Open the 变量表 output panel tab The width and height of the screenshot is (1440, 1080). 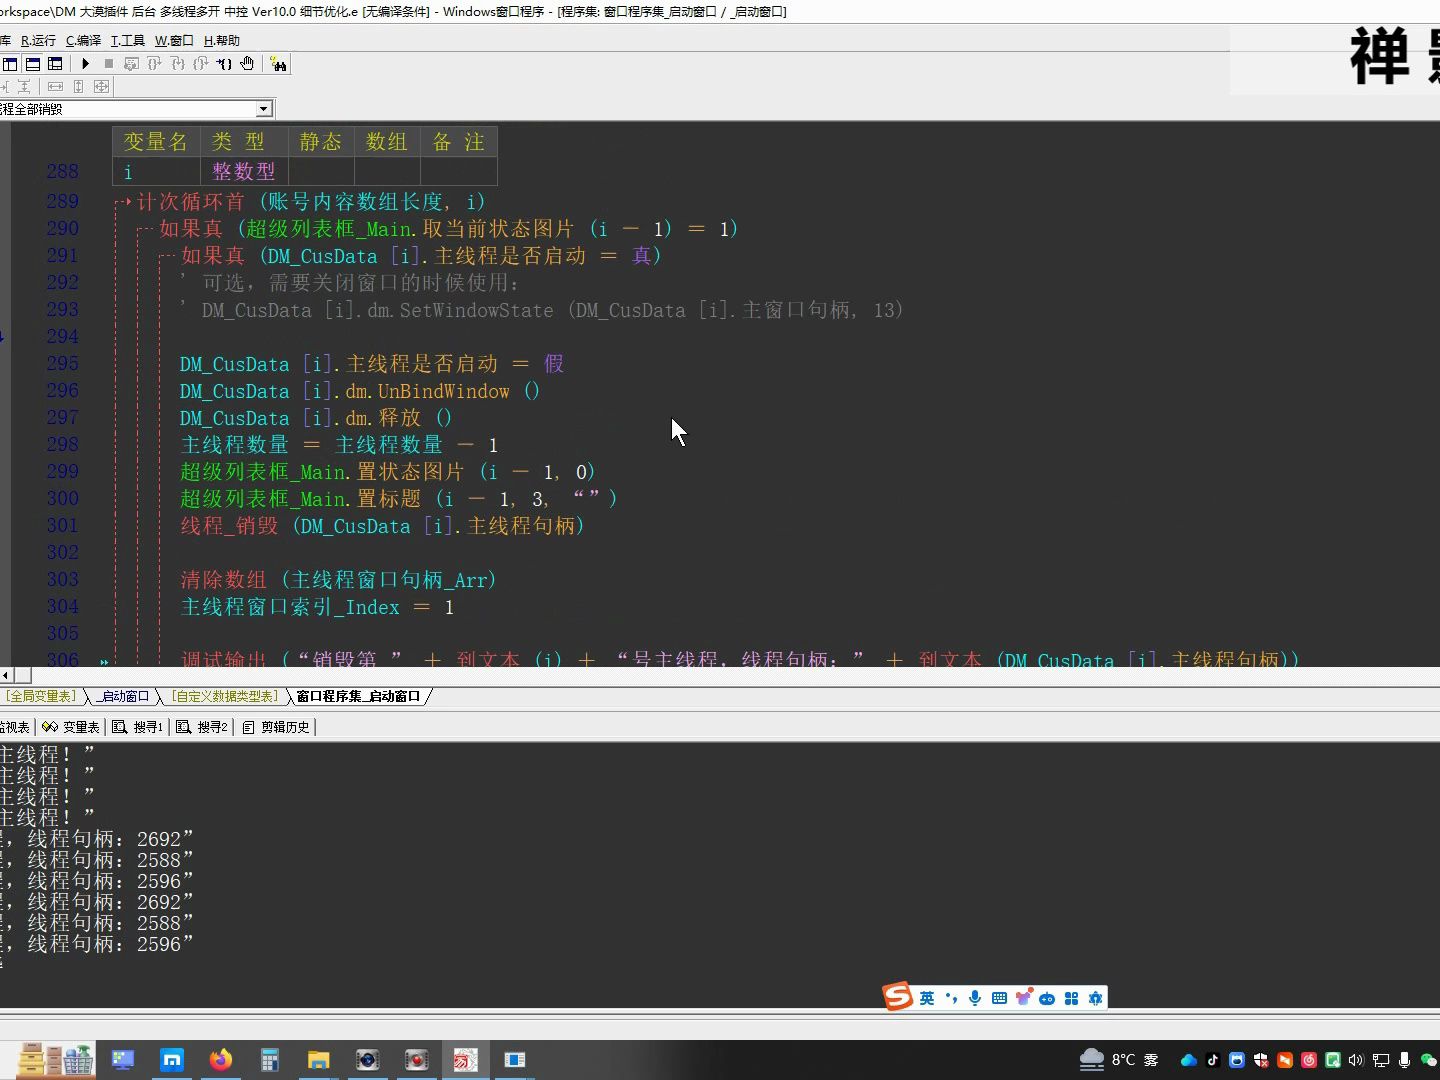(x=71, y=727)
